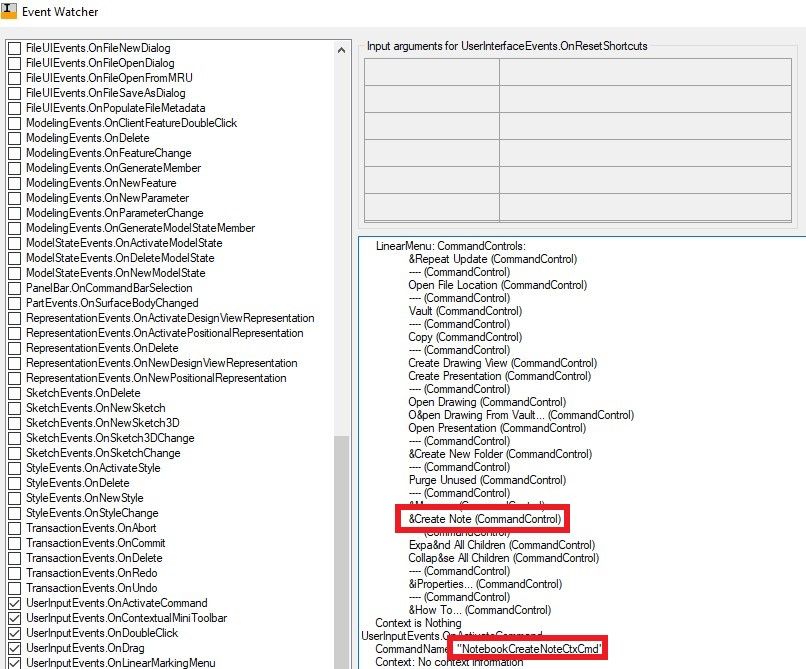Image resolution: width=806 pixels, height=669 pixels.
Task: Click 'Create Presentation (CommandControl)' line
Action: (x=499, y=376)
